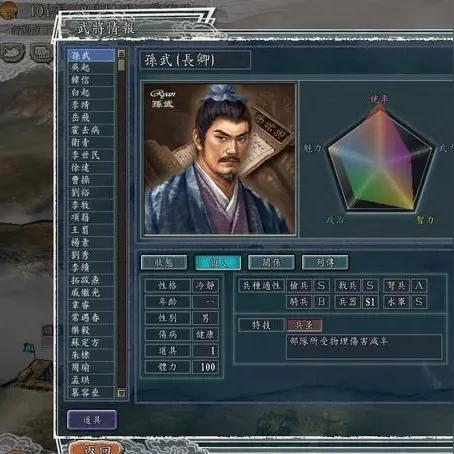The height and width of the screenshot is (454, 454).
Task: Click the 道具 button at the bottom
Action: (x=92, y=420)
